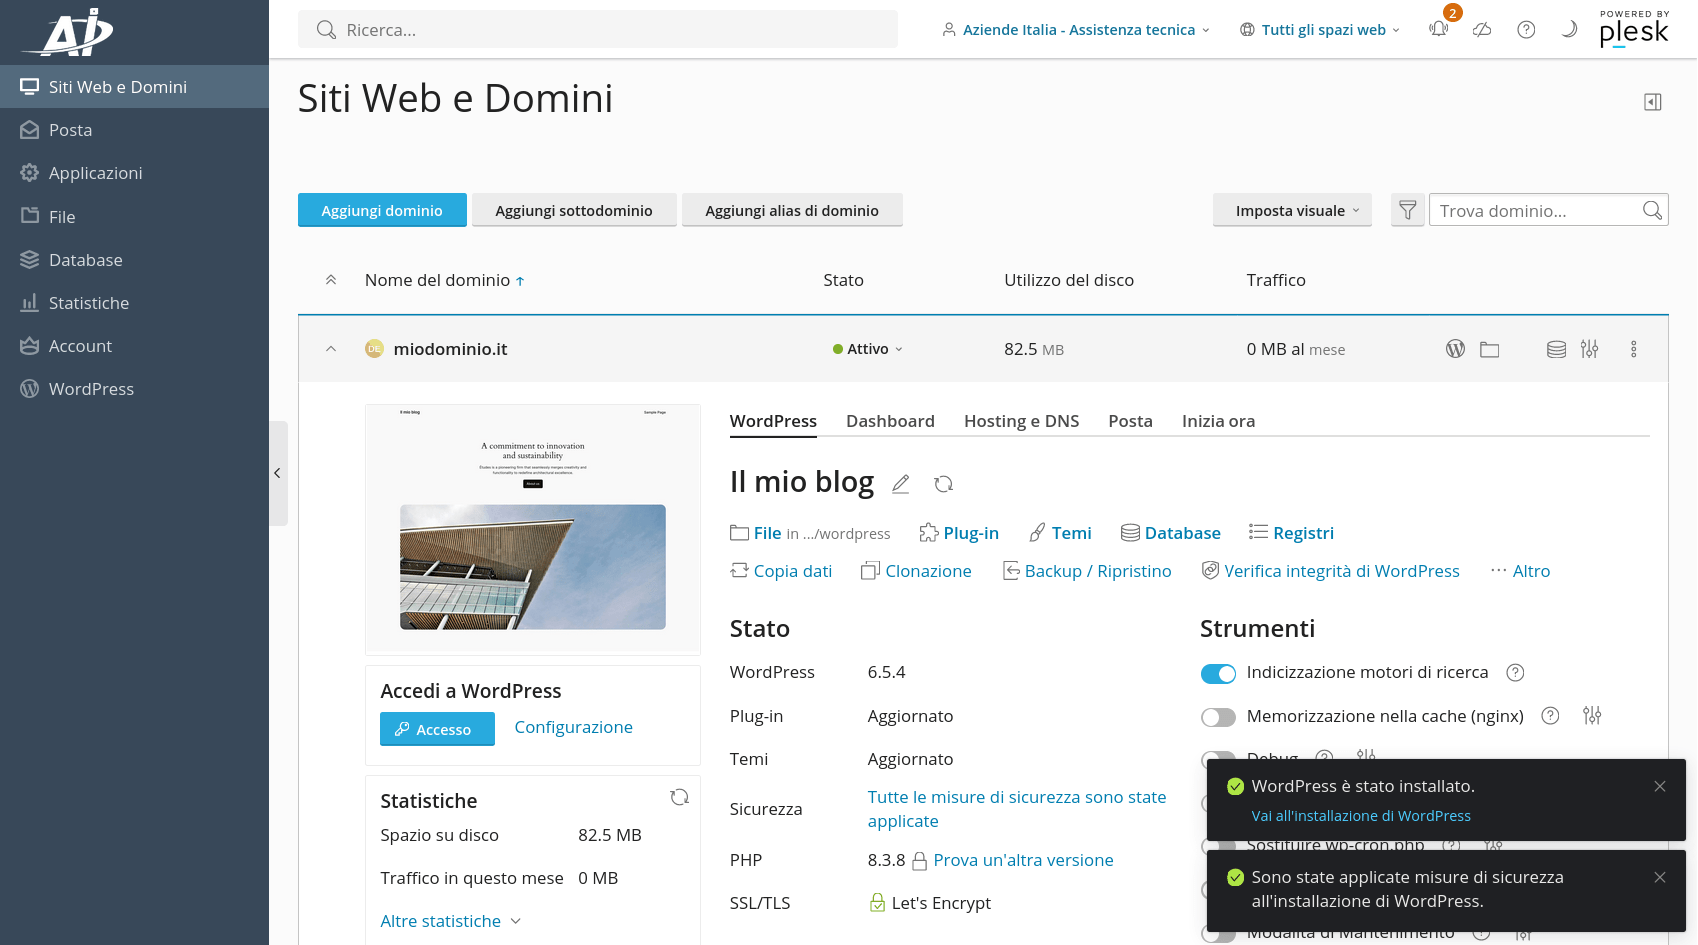Viewport: 1698px width, 945px height.
Task: Refresh the Statistiche panel
Action: click(x=680, y=797)
